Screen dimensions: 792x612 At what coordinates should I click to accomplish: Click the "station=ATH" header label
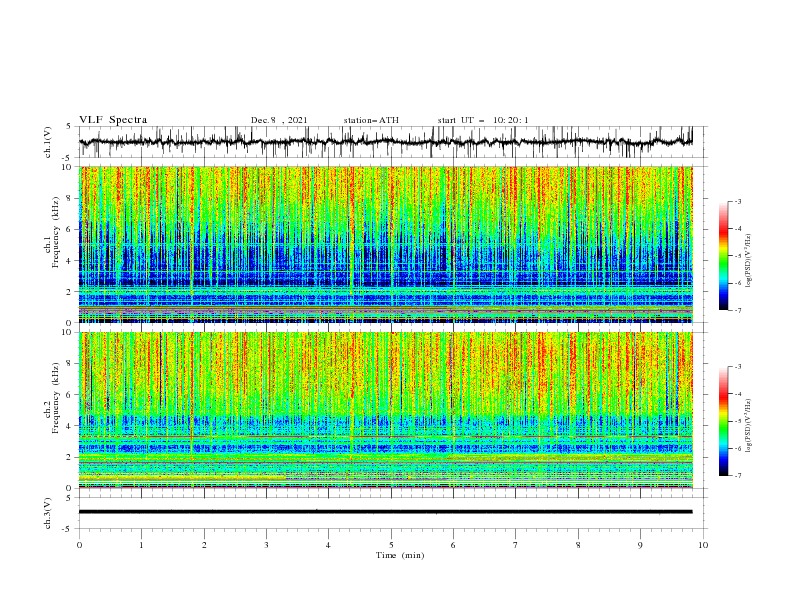click(371, 120)
